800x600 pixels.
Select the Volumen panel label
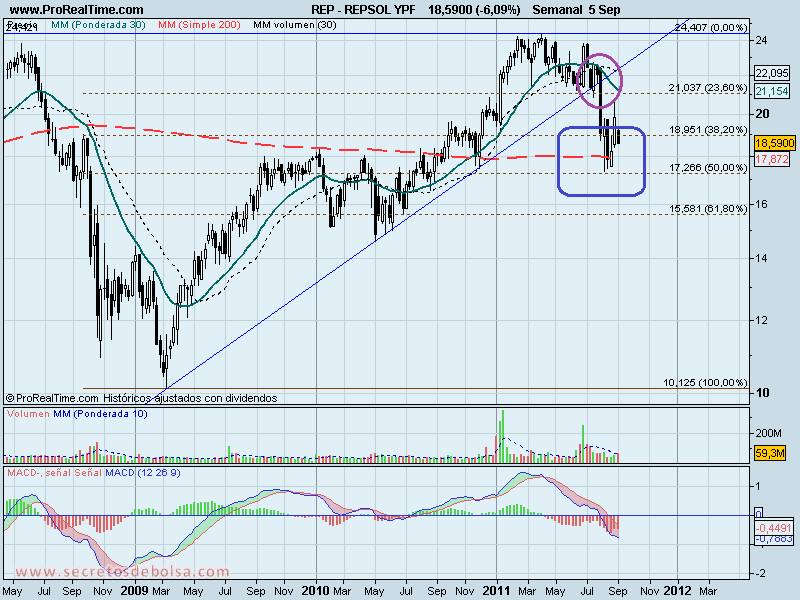[x=28, y=414]
